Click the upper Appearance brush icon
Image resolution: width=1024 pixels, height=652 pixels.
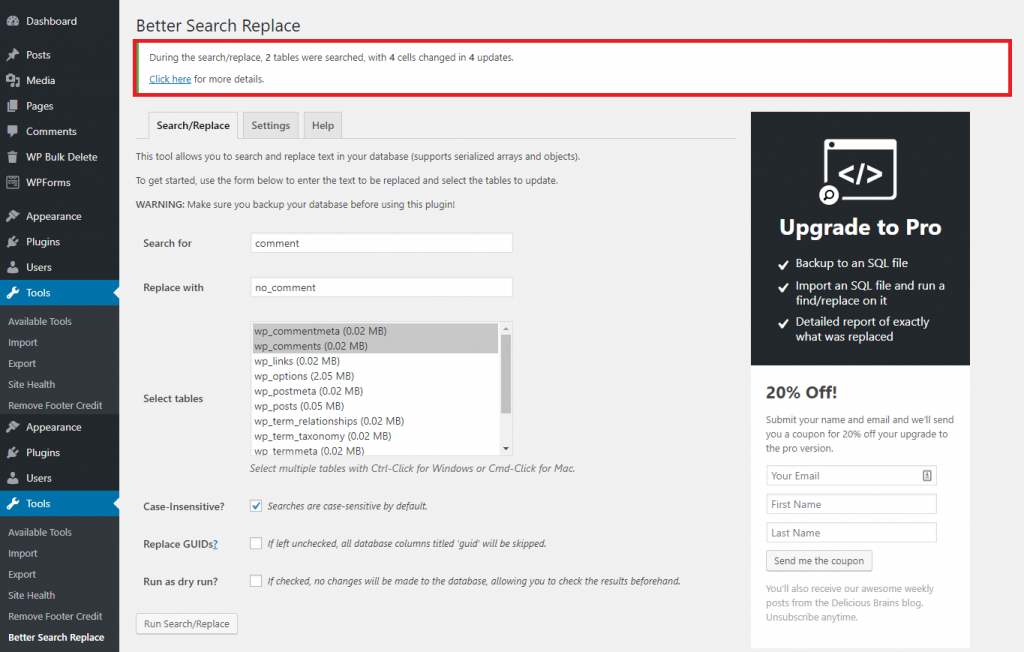point(12,216)
